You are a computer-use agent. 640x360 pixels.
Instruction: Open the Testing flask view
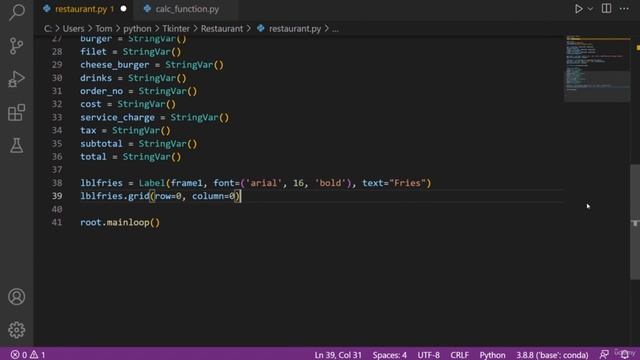coord(16,145)
